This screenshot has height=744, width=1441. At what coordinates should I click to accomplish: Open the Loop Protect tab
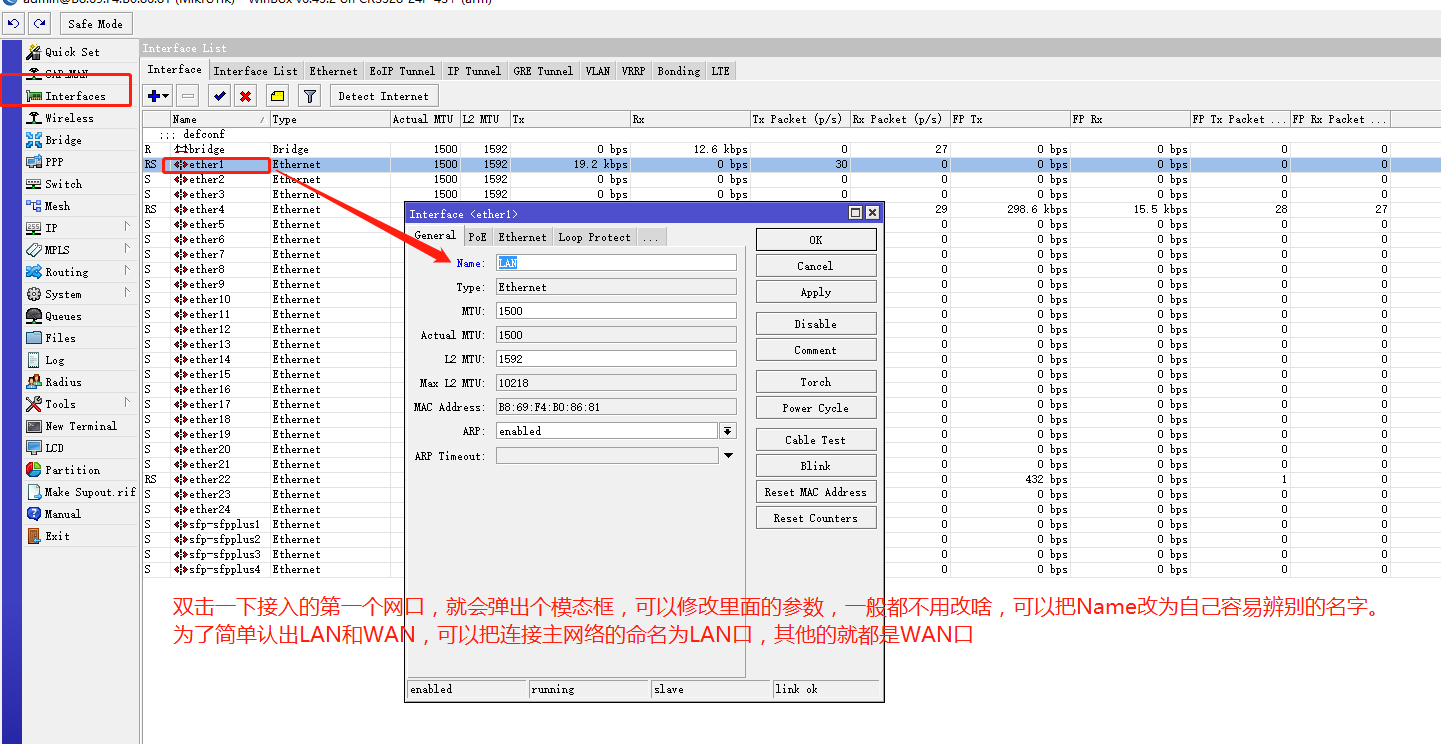[594, 238]
